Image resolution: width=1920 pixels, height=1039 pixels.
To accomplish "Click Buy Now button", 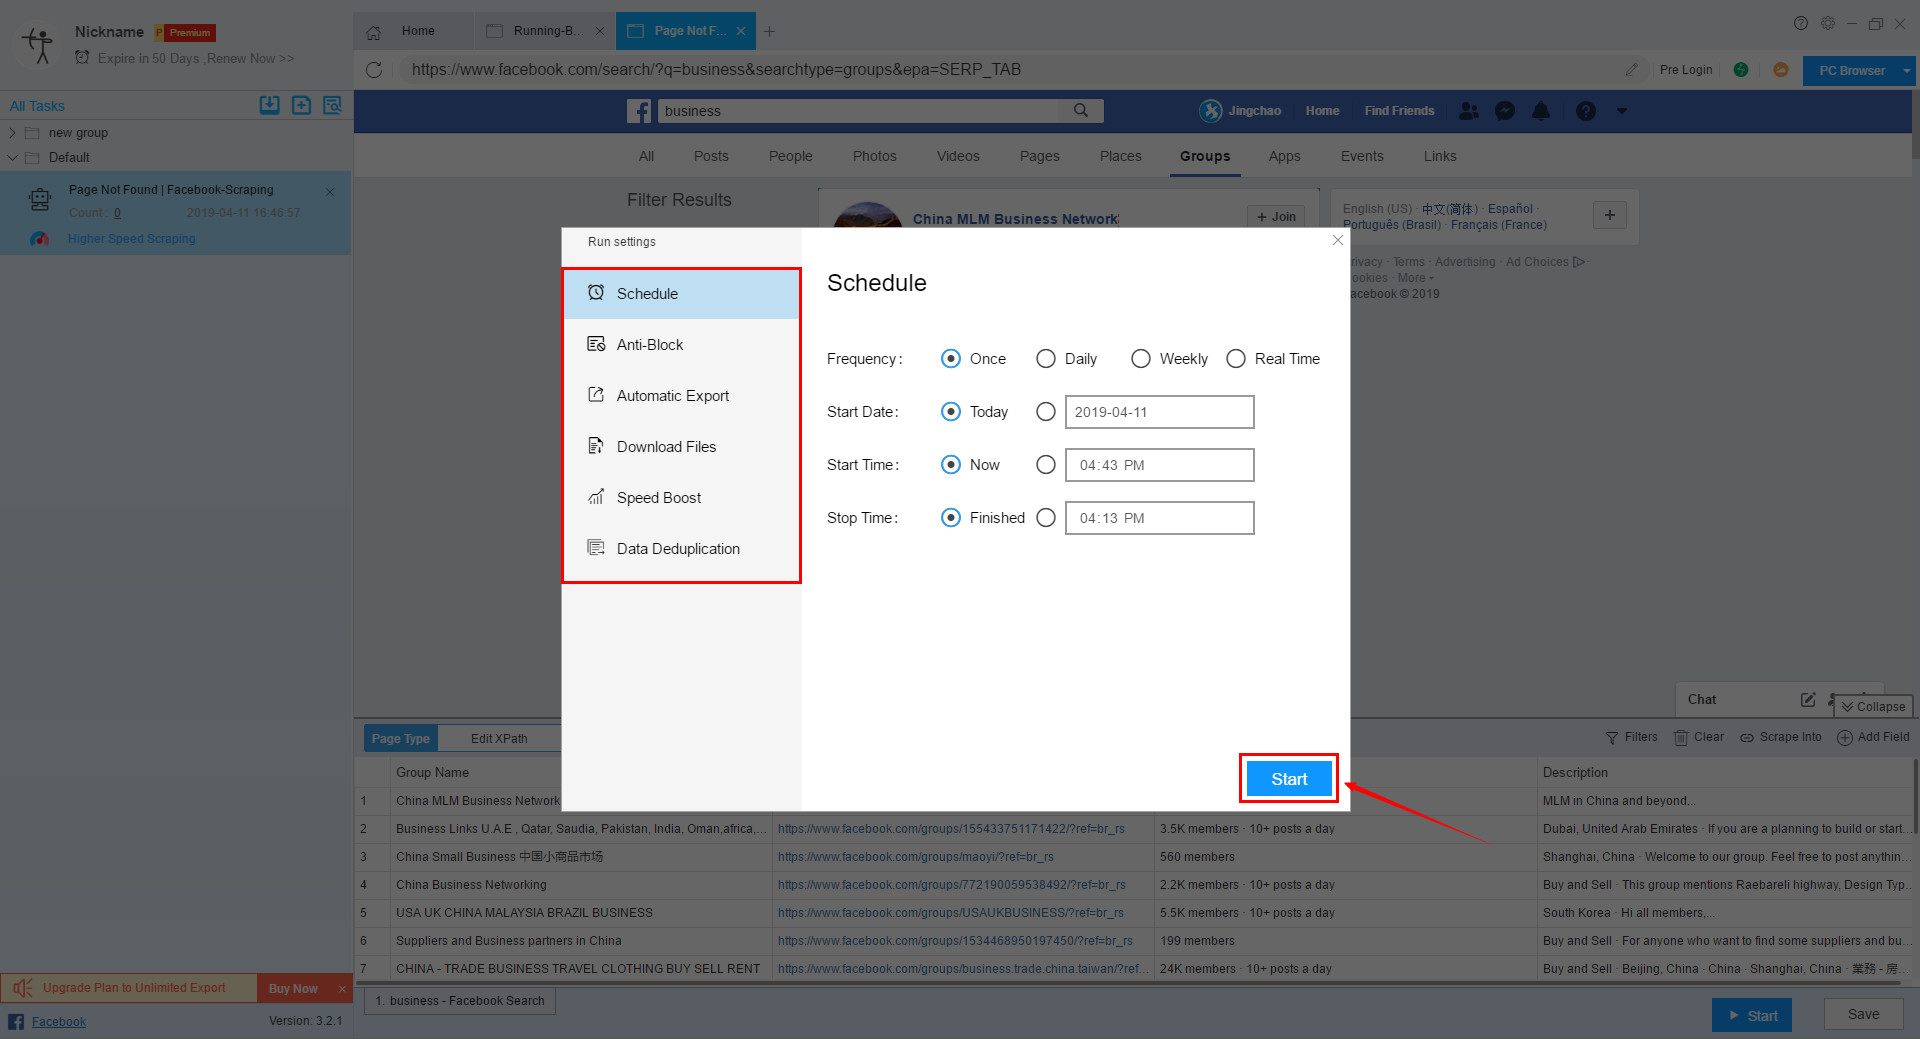I will tap(293, 989).
